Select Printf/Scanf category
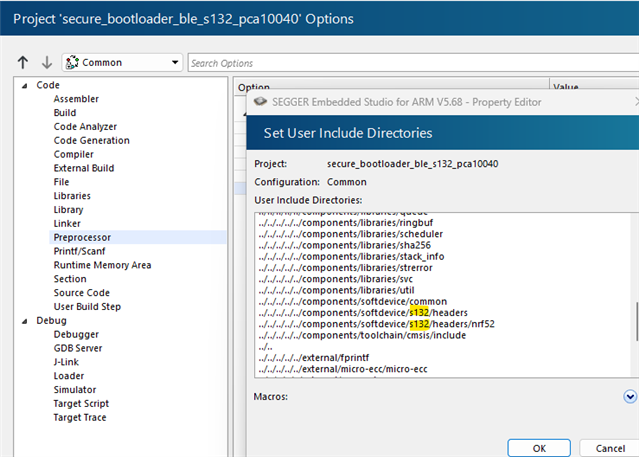 (x=79, y=252)
